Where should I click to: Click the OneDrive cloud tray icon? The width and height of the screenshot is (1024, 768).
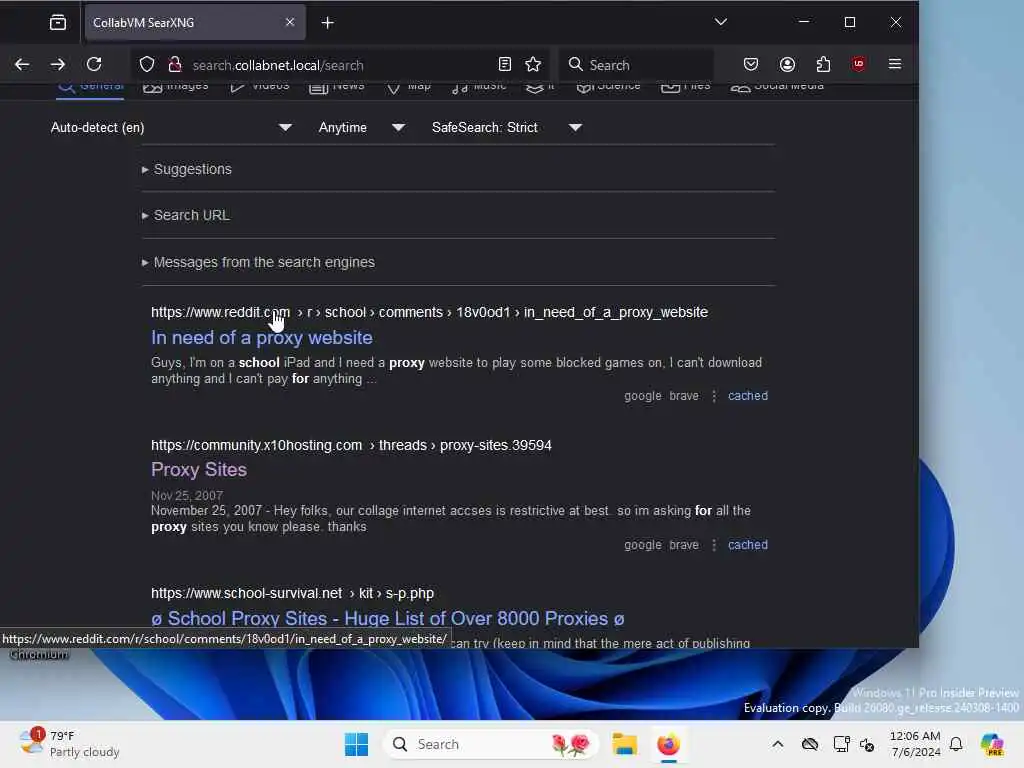pyautogui.click(x=810, y=744)
